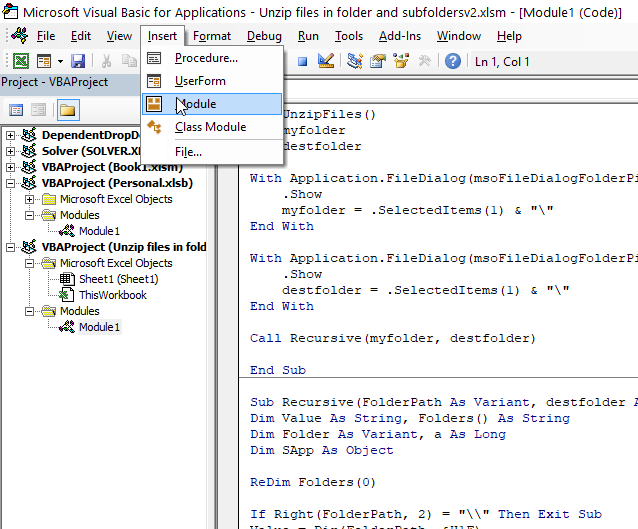Screen dimensions: 638x529
Task: Choose Procedure... from Insert menu
Action: click(x=212, y=58)
